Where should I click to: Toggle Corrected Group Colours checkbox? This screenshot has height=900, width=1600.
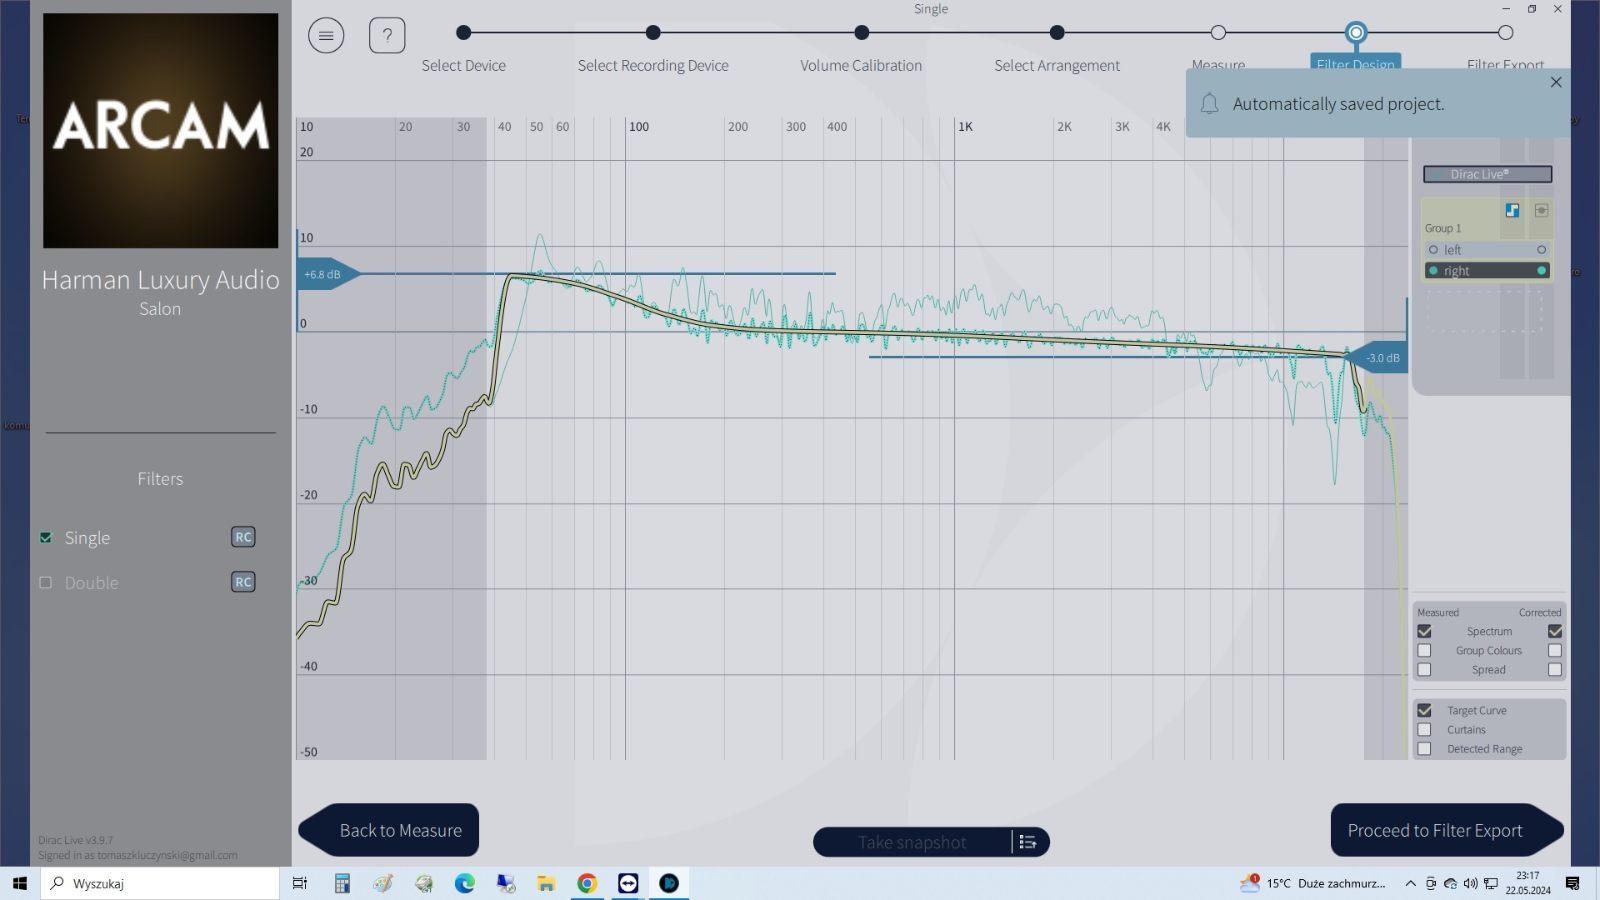(x=1555, y=651)
